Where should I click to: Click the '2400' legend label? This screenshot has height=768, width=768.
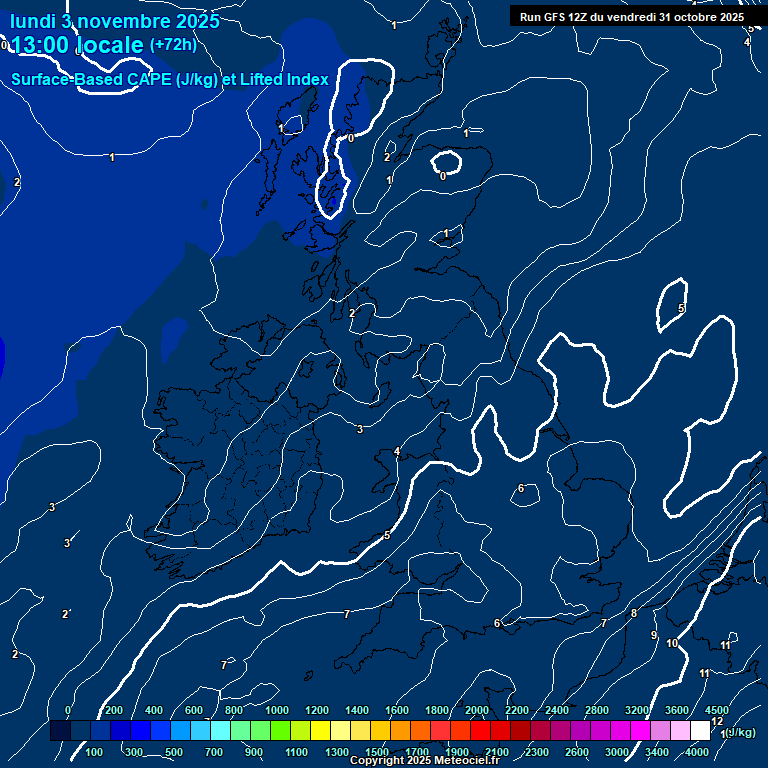point(557,710)
